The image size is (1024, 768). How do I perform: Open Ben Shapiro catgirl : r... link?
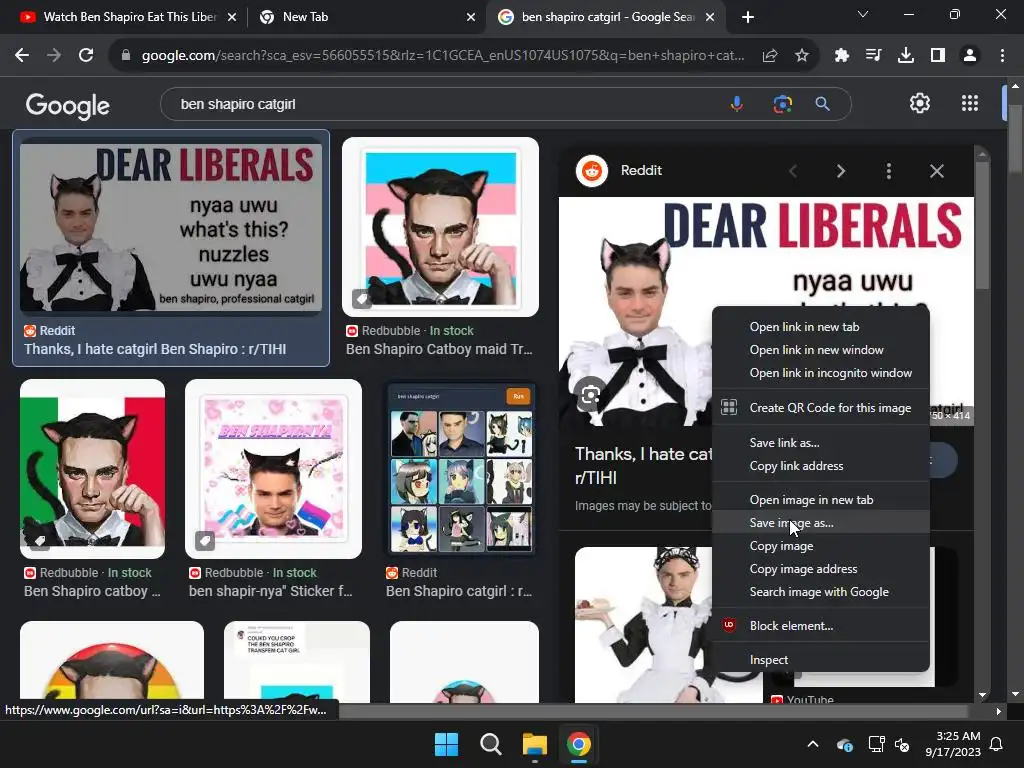tap(458, 591)
